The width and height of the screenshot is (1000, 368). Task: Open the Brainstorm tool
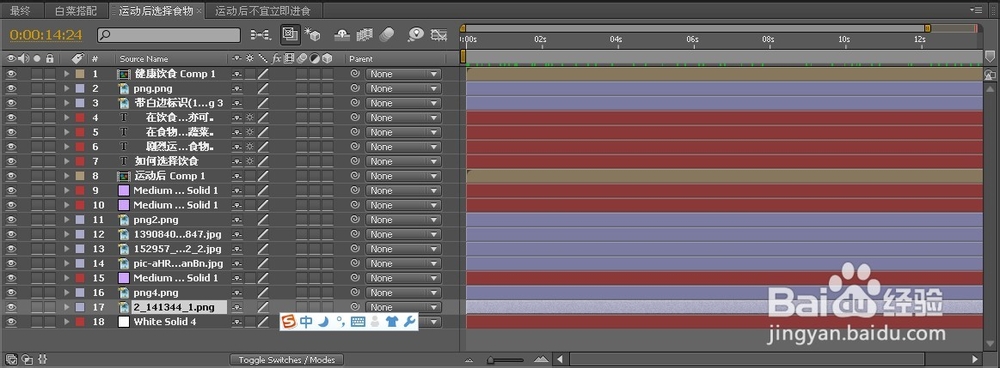pyautogui.click(x=416, y=34)
